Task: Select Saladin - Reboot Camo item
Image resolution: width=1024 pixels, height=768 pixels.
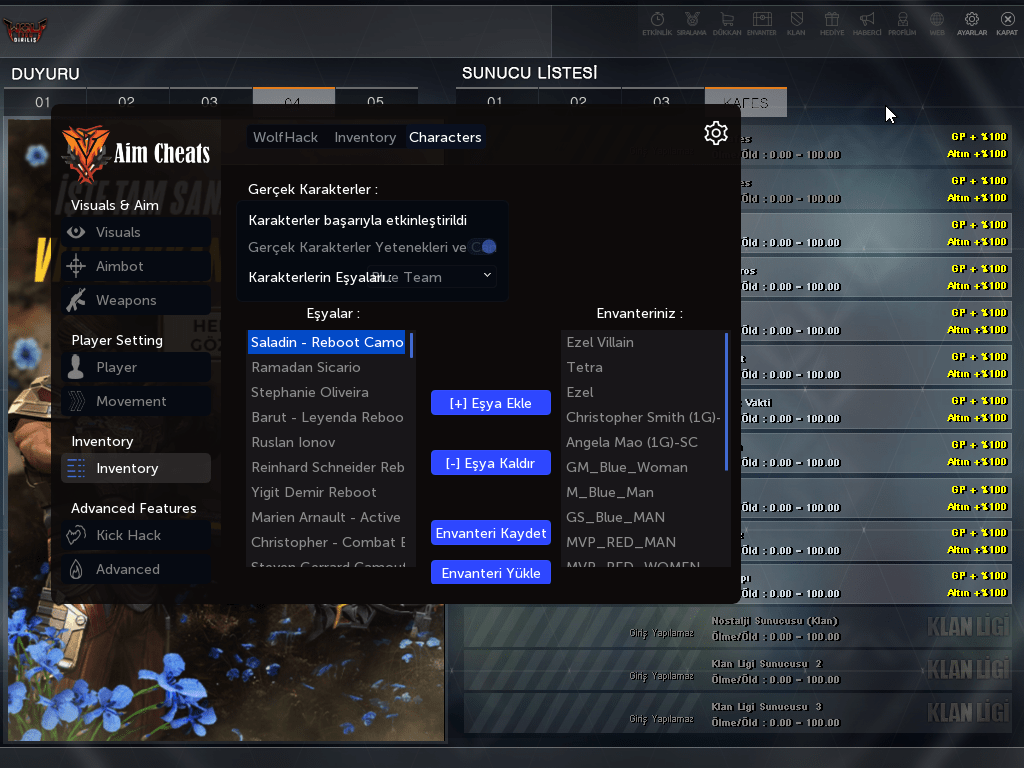Action: (327, 342)
